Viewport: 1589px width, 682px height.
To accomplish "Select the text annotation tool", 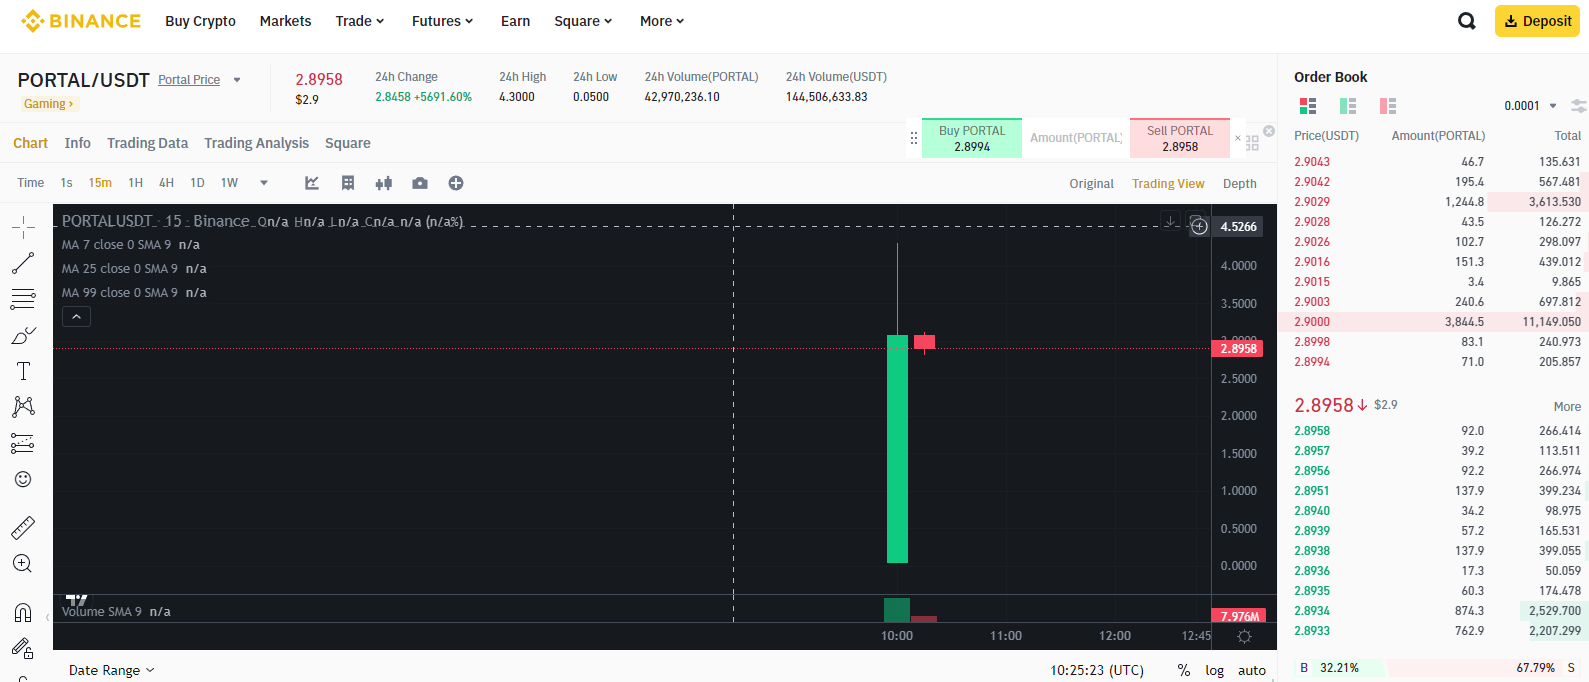I will pos(23,371).
